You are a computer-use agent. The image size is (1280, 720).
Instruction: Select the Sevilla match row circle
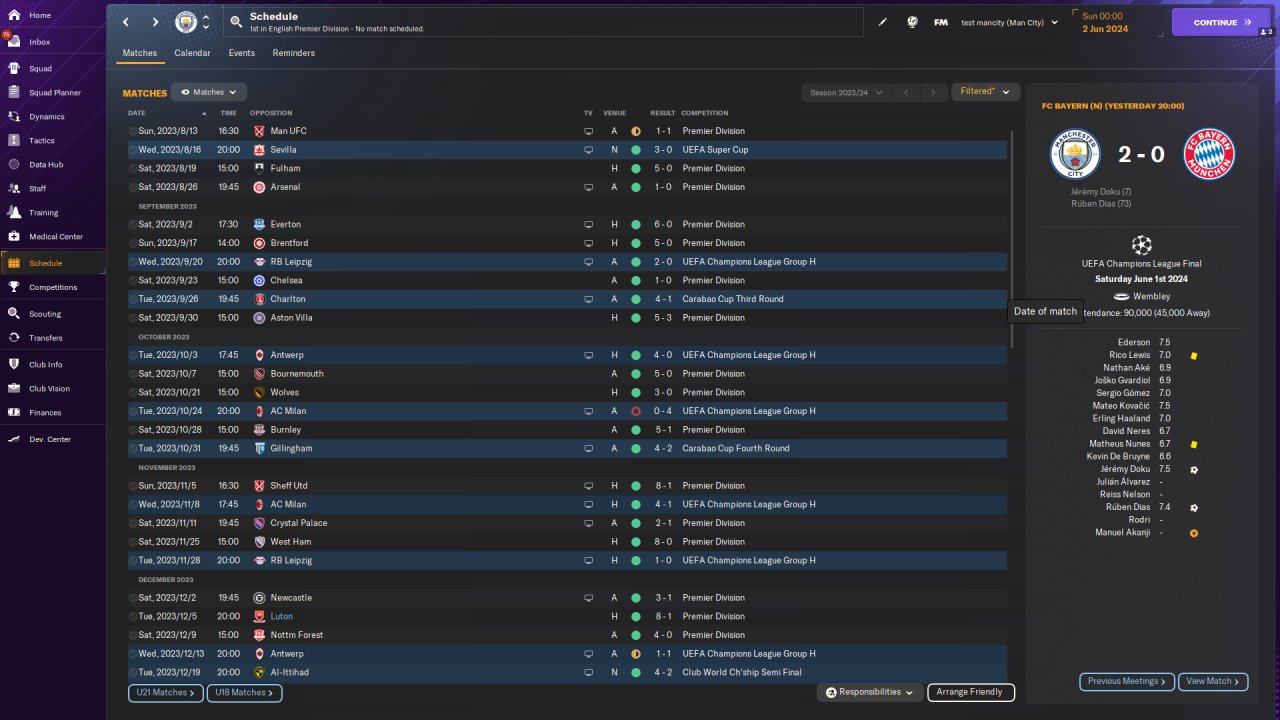coord(133,150)
